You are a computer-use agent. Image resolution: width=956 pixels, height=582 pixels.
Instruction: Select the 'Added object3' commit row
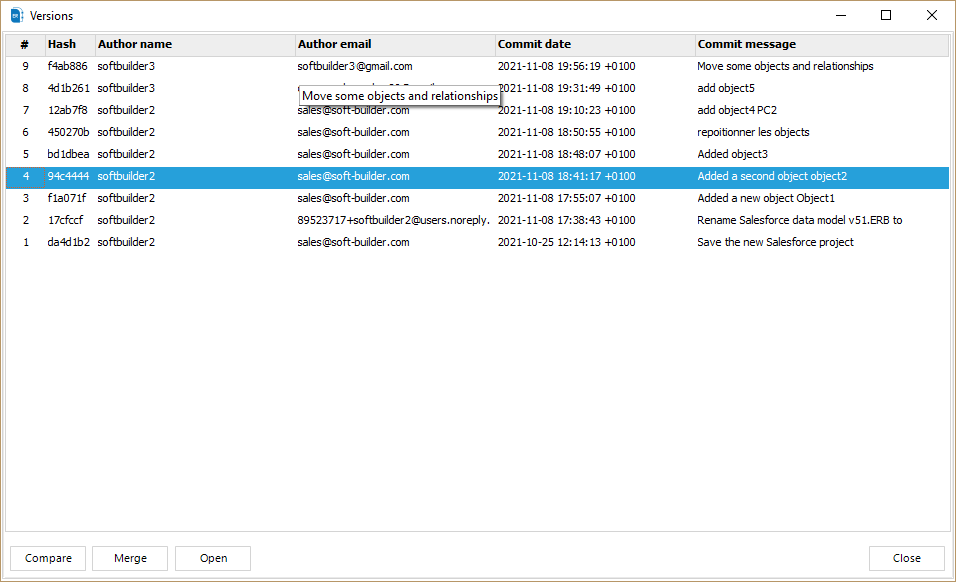[x=732, y=154]
